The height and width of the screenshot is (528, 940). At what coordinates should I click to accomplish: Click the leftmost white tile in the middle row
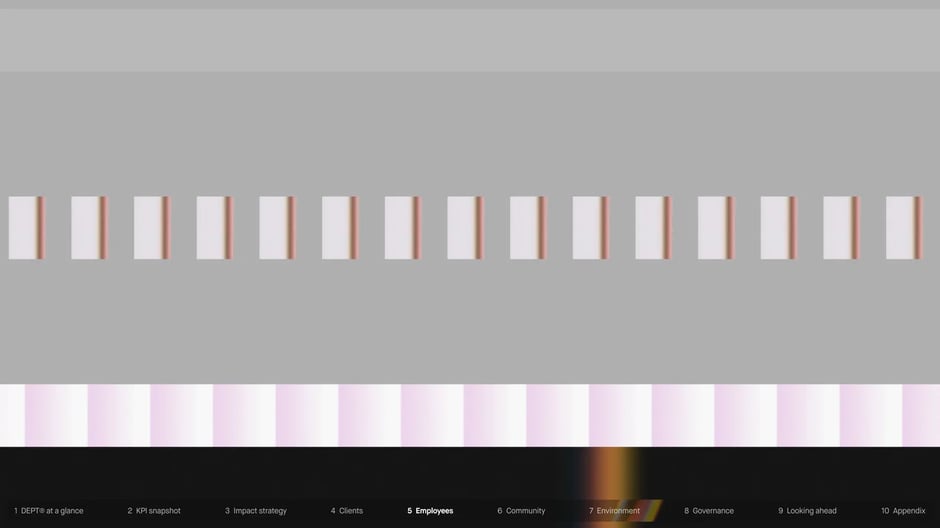click(26, 228)
